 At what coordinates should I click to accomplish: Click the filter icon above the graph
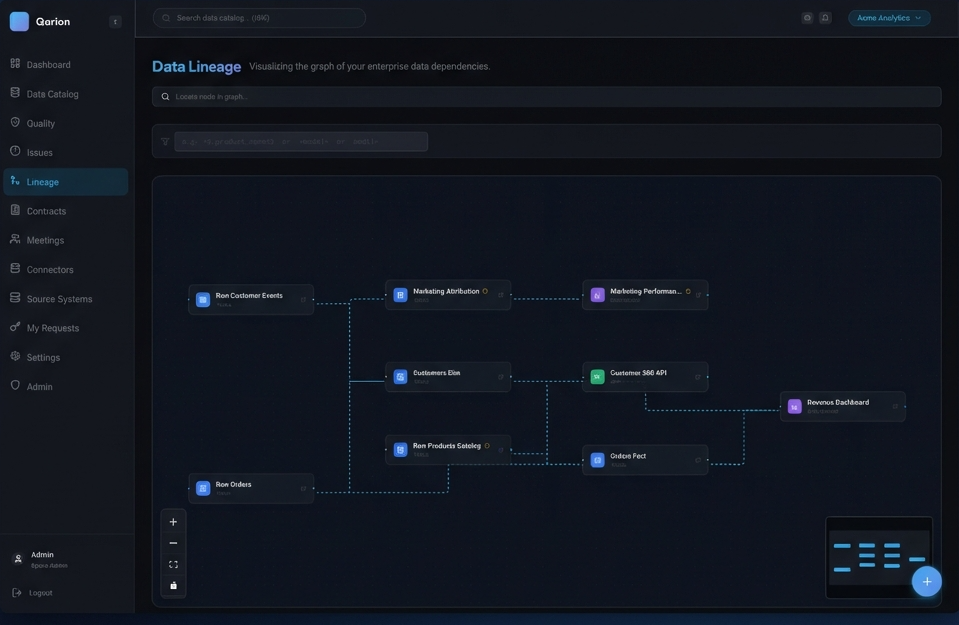tap(162, 139)
